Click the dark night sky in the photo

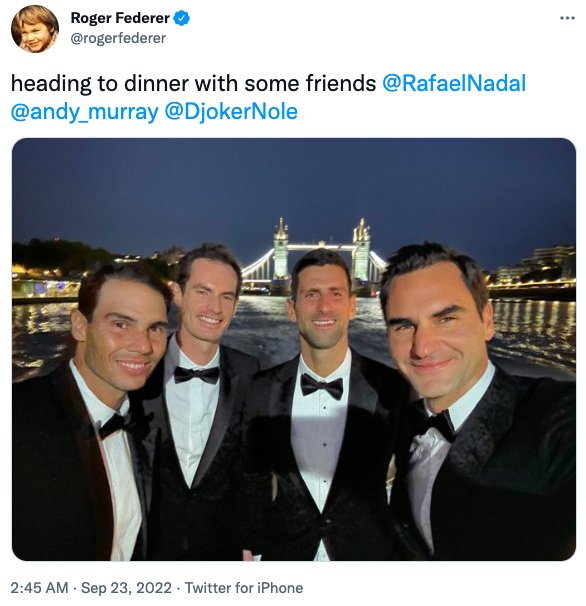(294, 182)
